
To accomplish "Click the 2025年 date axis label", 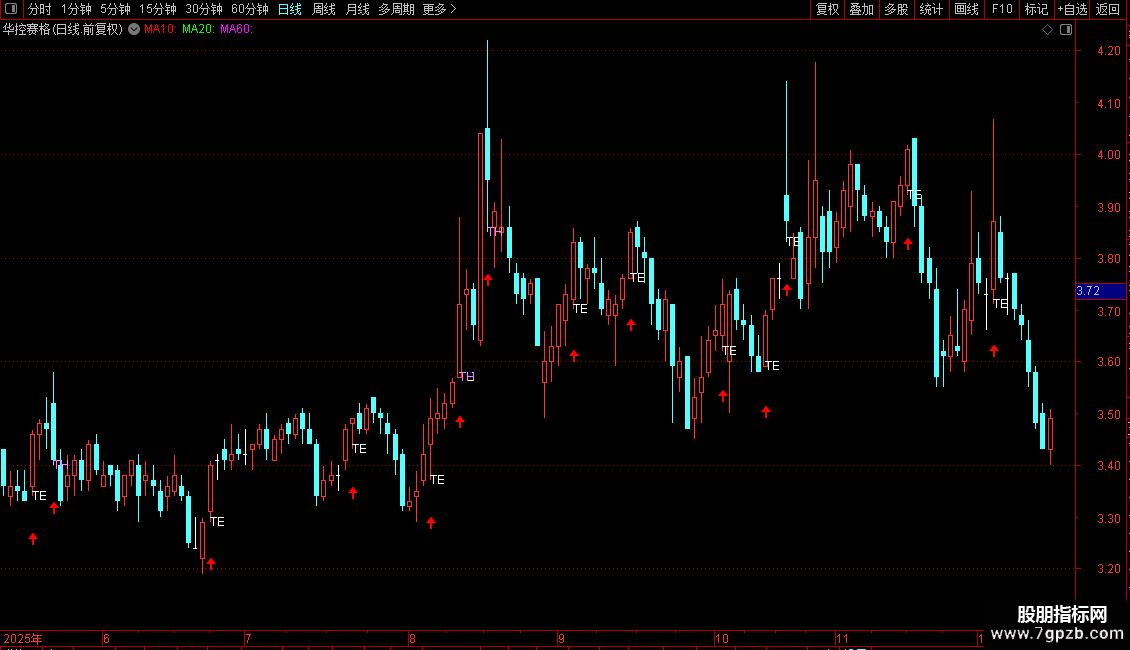I will click(x=23, y=638).
